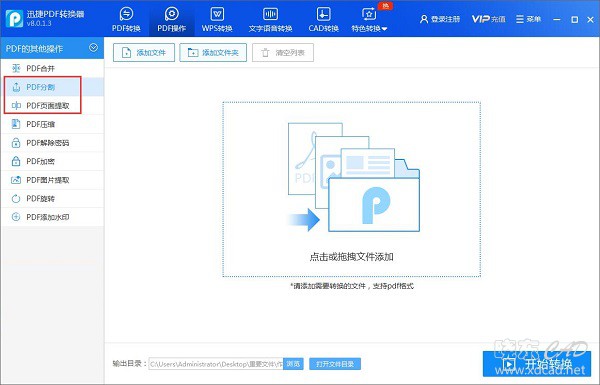
Task: Open the PDF转换 toolbar icon
Action: [126, 19]
